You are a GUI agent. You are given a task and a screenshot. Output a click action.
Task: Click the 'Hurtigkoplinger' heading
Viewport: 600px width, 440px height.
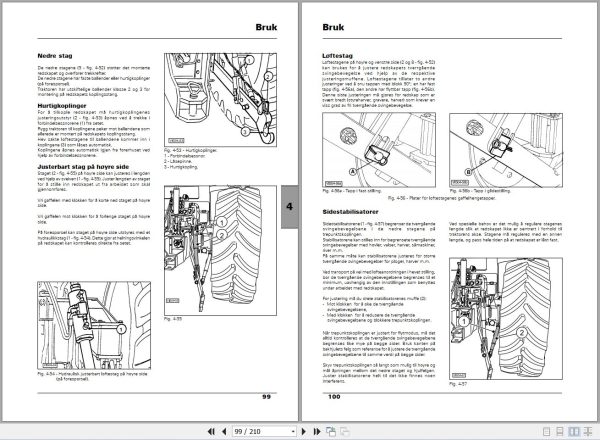pyautogui.click(x=62, y=106)
